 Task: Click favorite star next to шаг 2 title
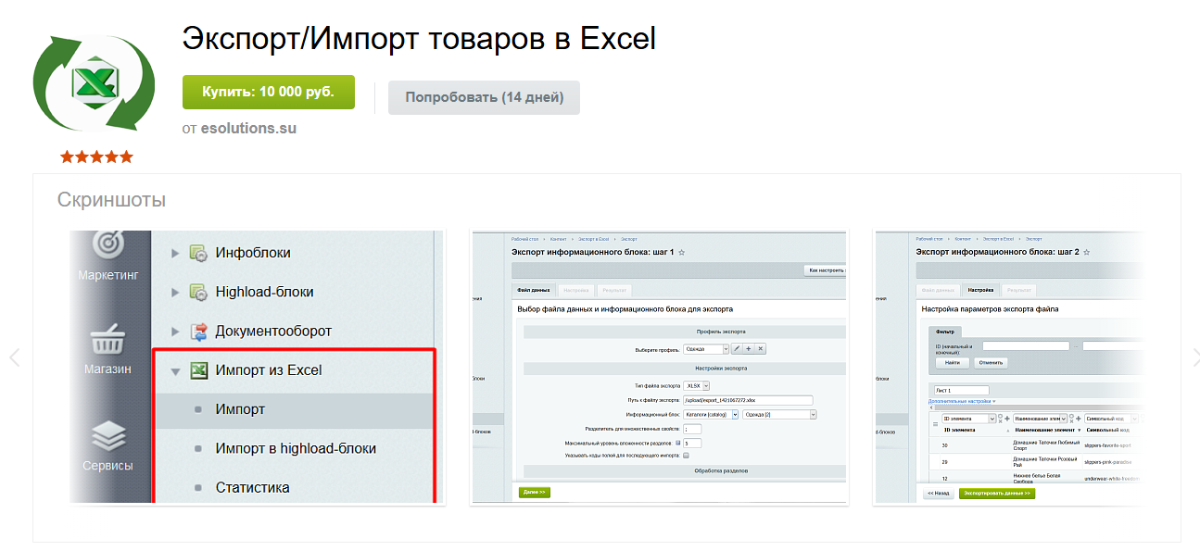tap(1087, 253)
